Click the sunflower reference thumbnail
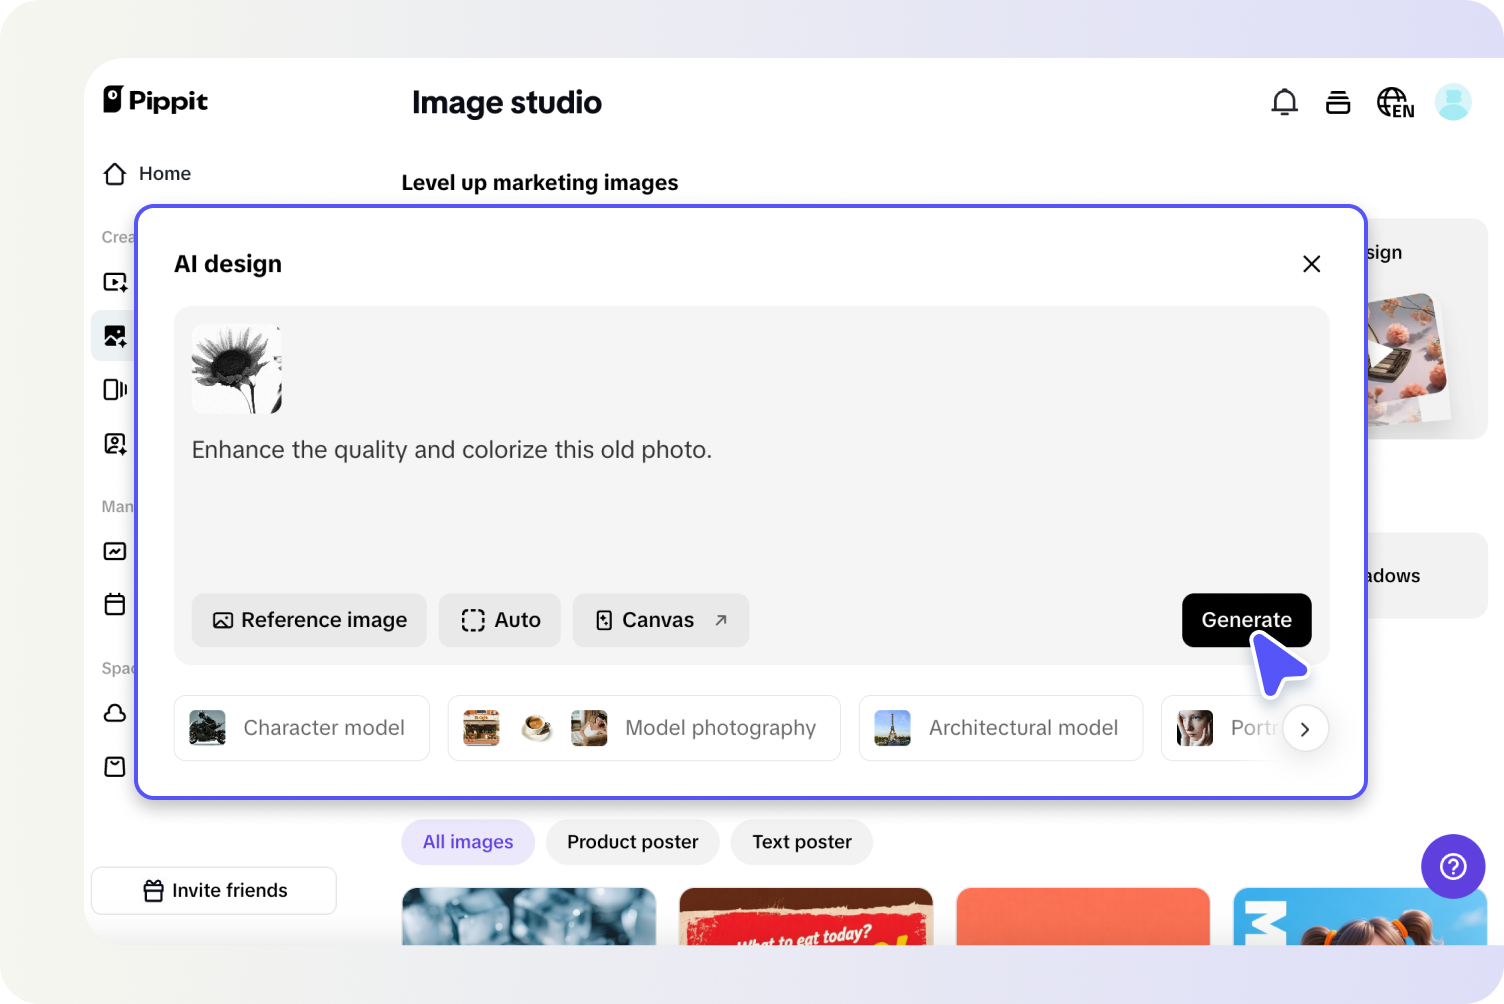The width and height of the screenshot is (1504, 1004). coord(237,369)
